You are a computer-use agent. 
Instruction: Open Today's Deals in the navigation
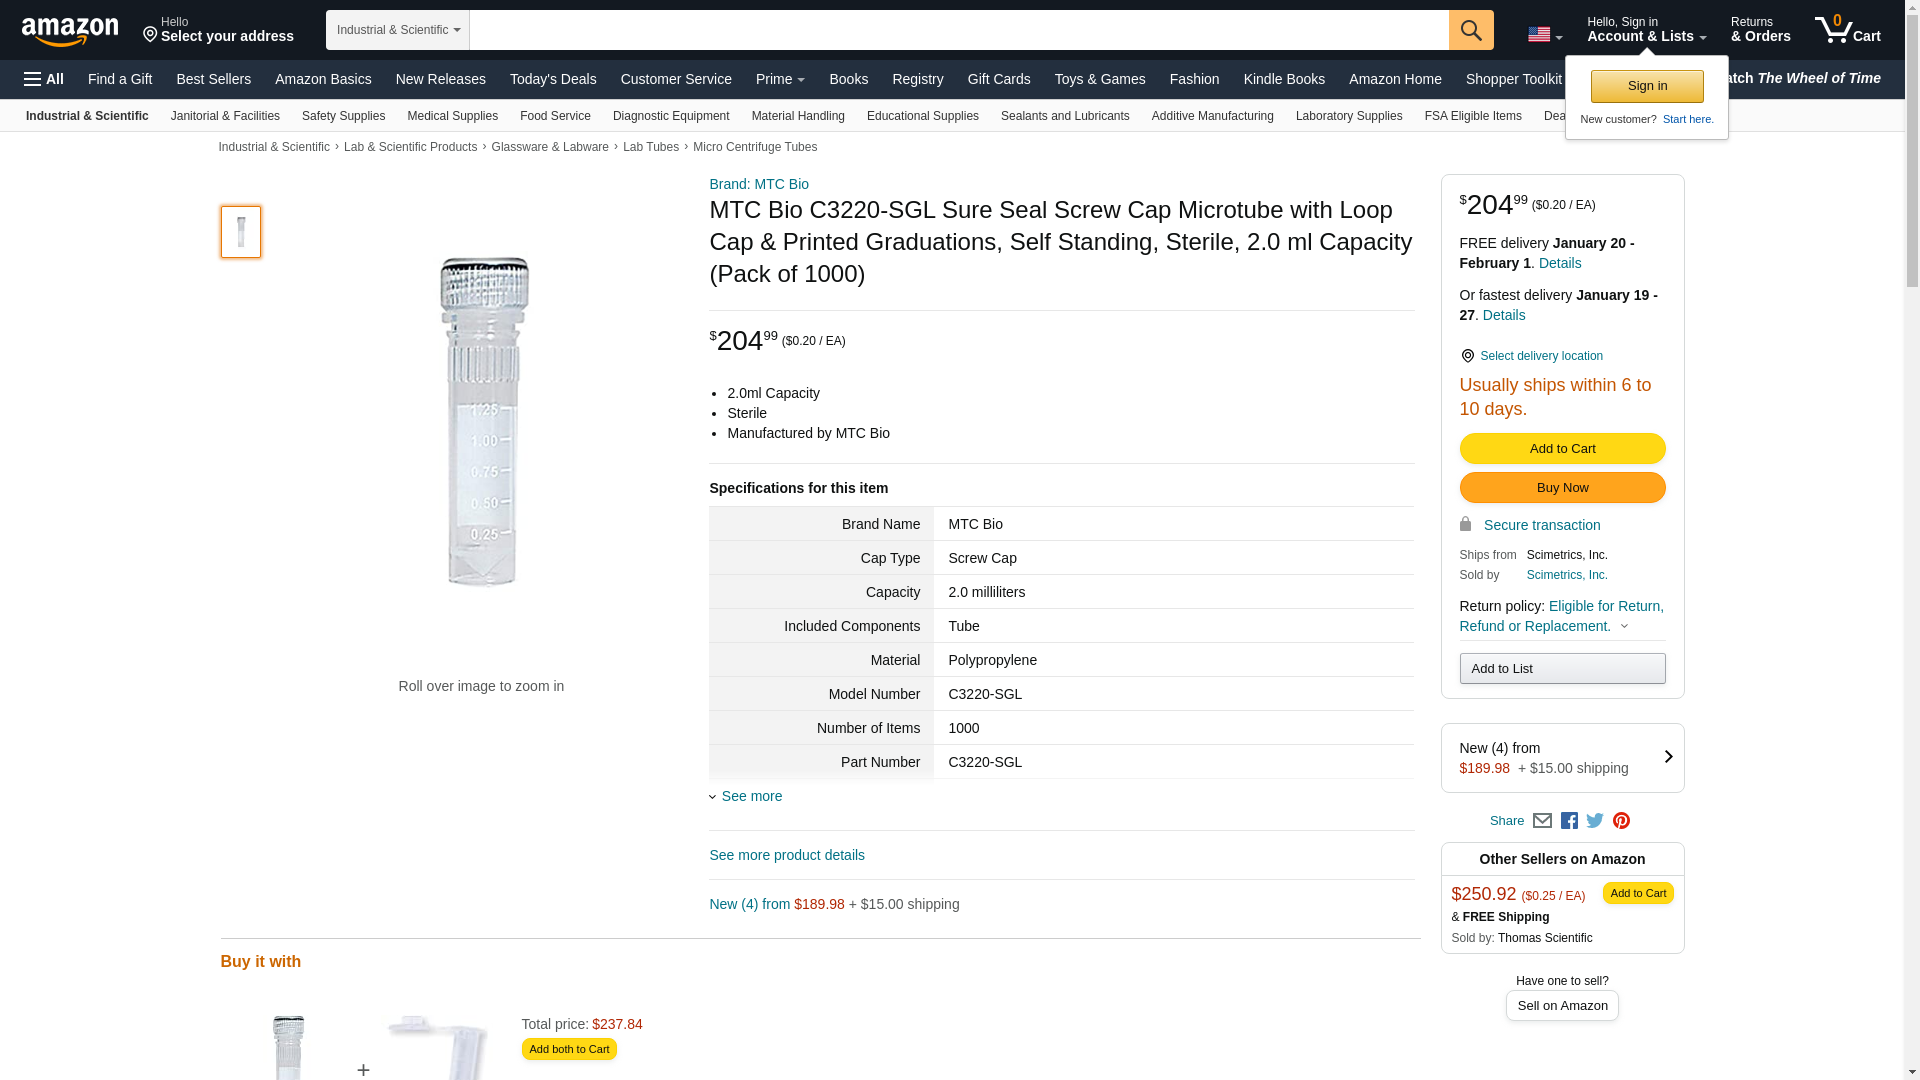point(553,79)
